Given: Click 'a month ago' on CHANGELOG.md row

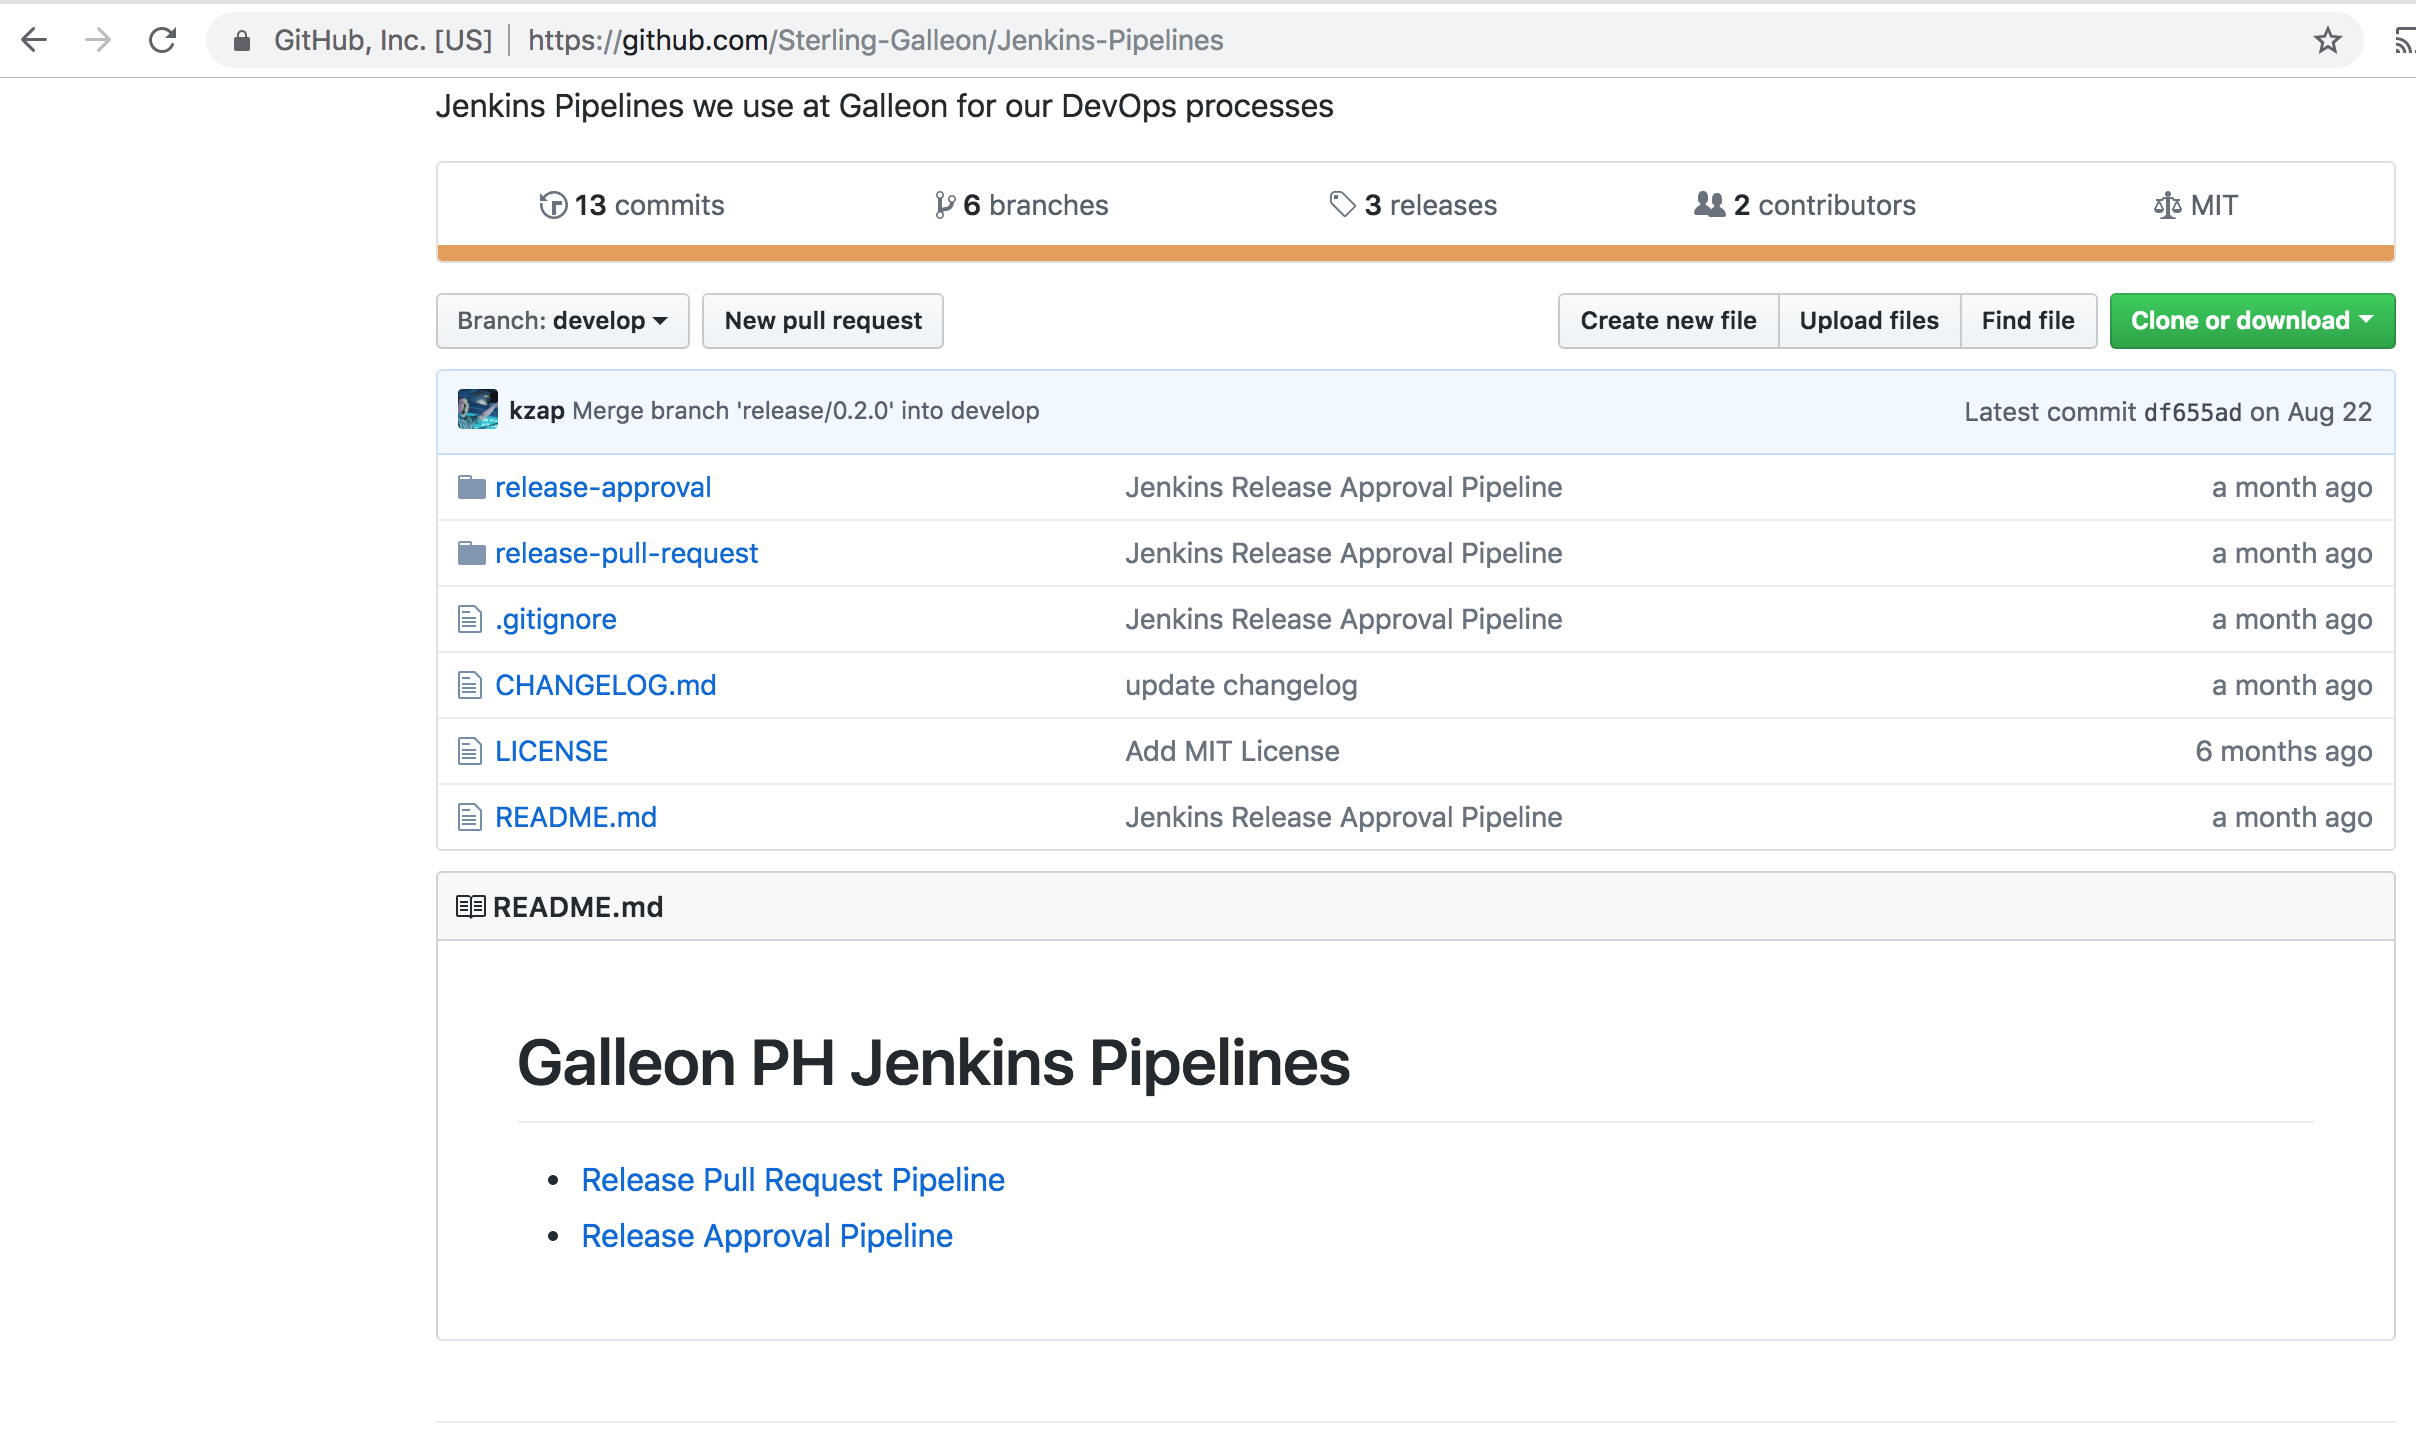Looking at the screenshot, I should click(2292, 685).
